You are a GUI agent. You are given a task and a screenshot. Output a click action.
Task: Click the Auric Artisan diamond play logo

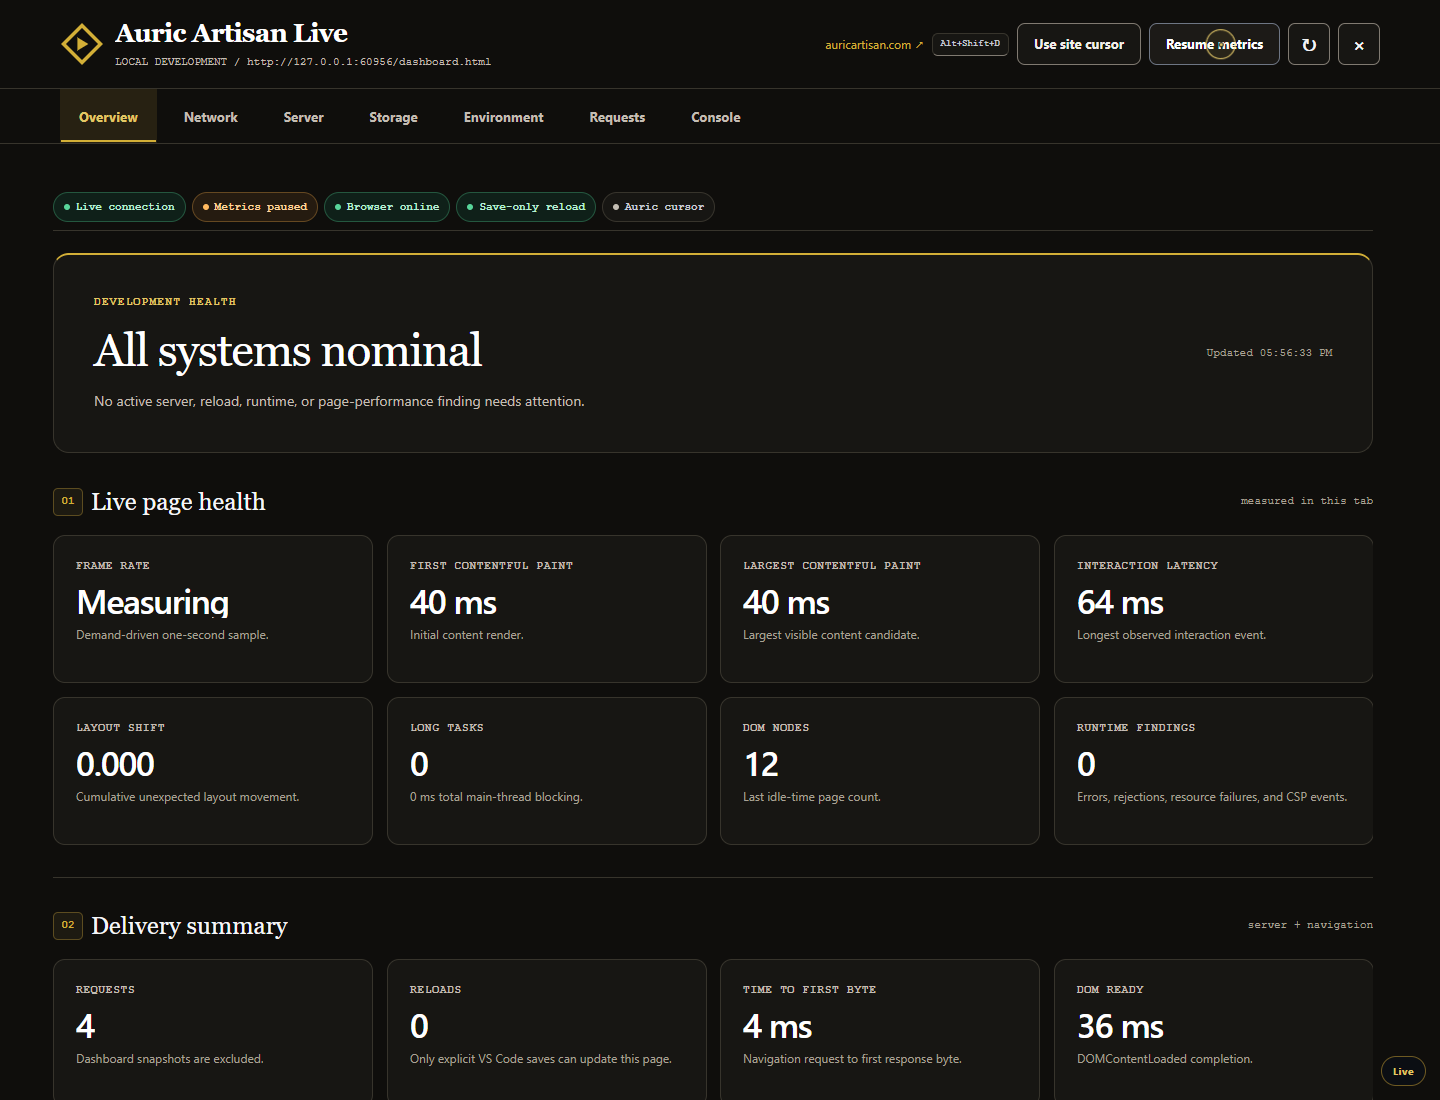tap(82, 44)
